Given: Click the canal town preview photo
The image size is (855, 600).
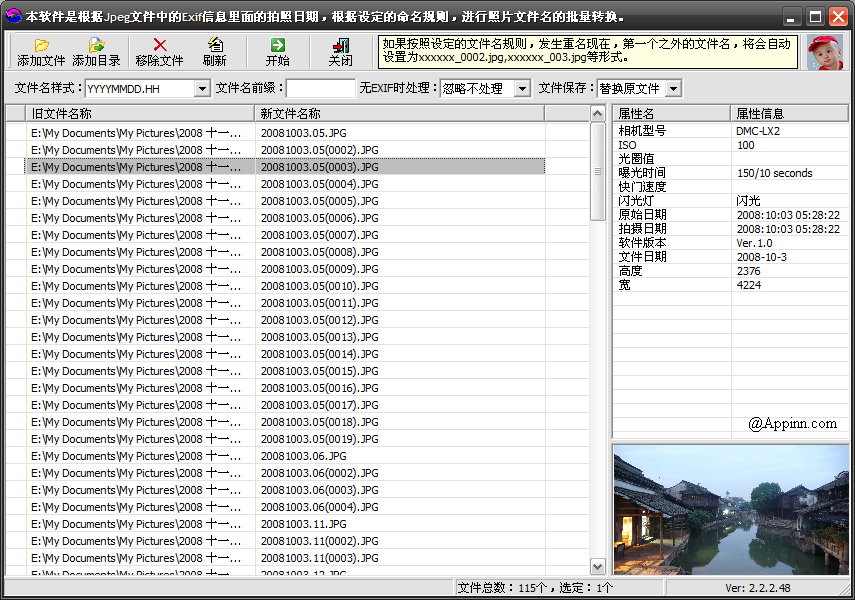Looking at the screenshot, I should pyautogui.click(x=730, y=510).
